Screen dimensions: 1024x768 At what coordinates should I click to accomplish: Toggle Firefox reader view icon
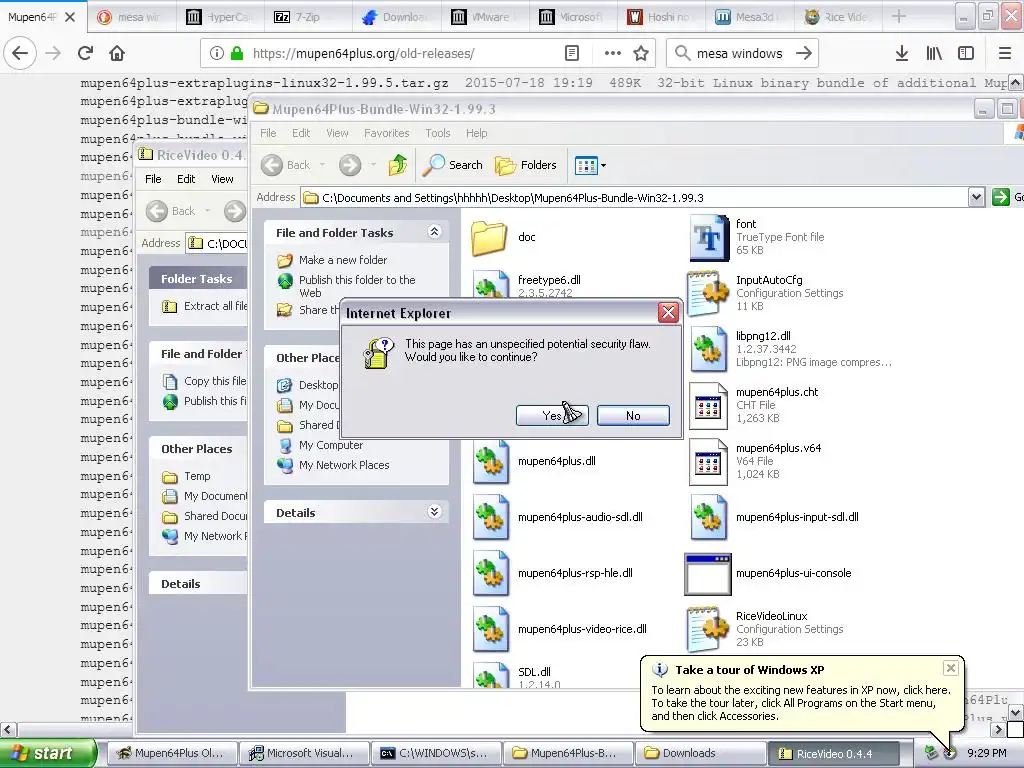571,53
